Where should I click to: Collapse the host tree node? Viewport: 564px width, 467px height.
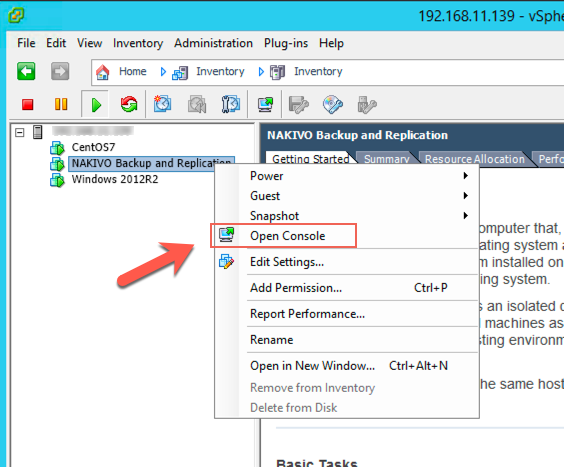coord(20,132)
